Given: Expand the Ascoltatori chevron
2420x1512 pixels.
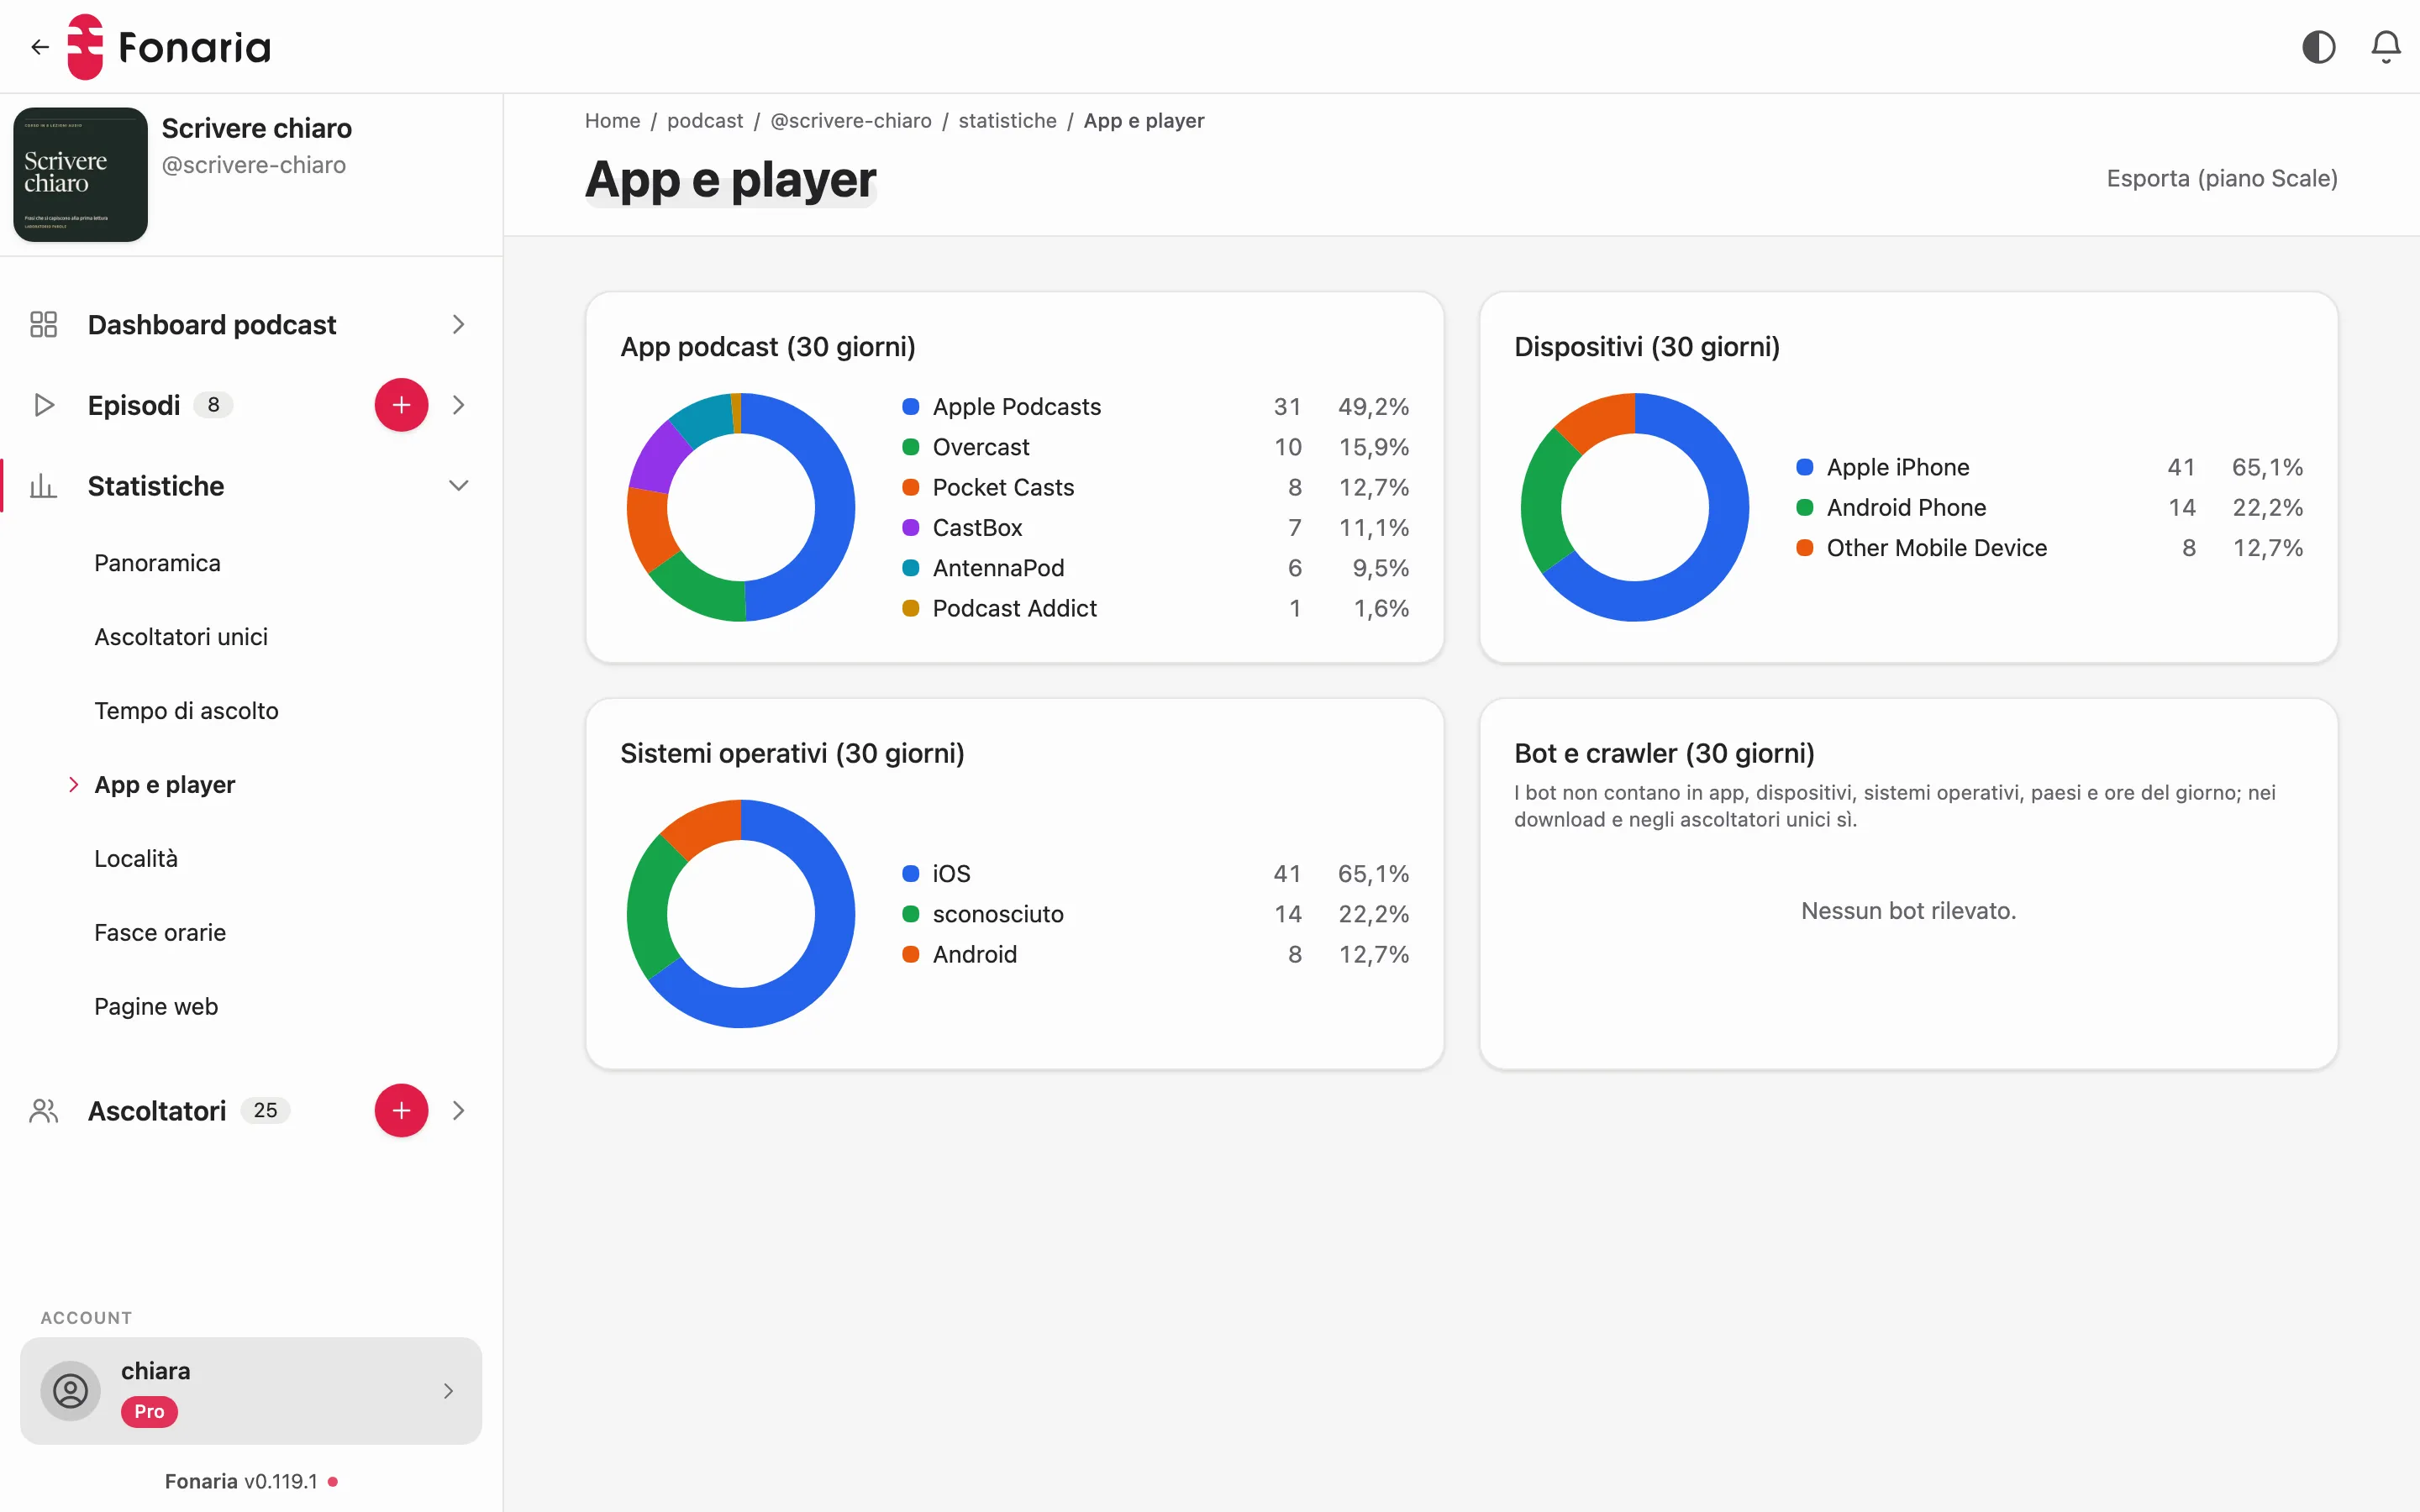Looking at the screenshot, I should coord(458,1111).
